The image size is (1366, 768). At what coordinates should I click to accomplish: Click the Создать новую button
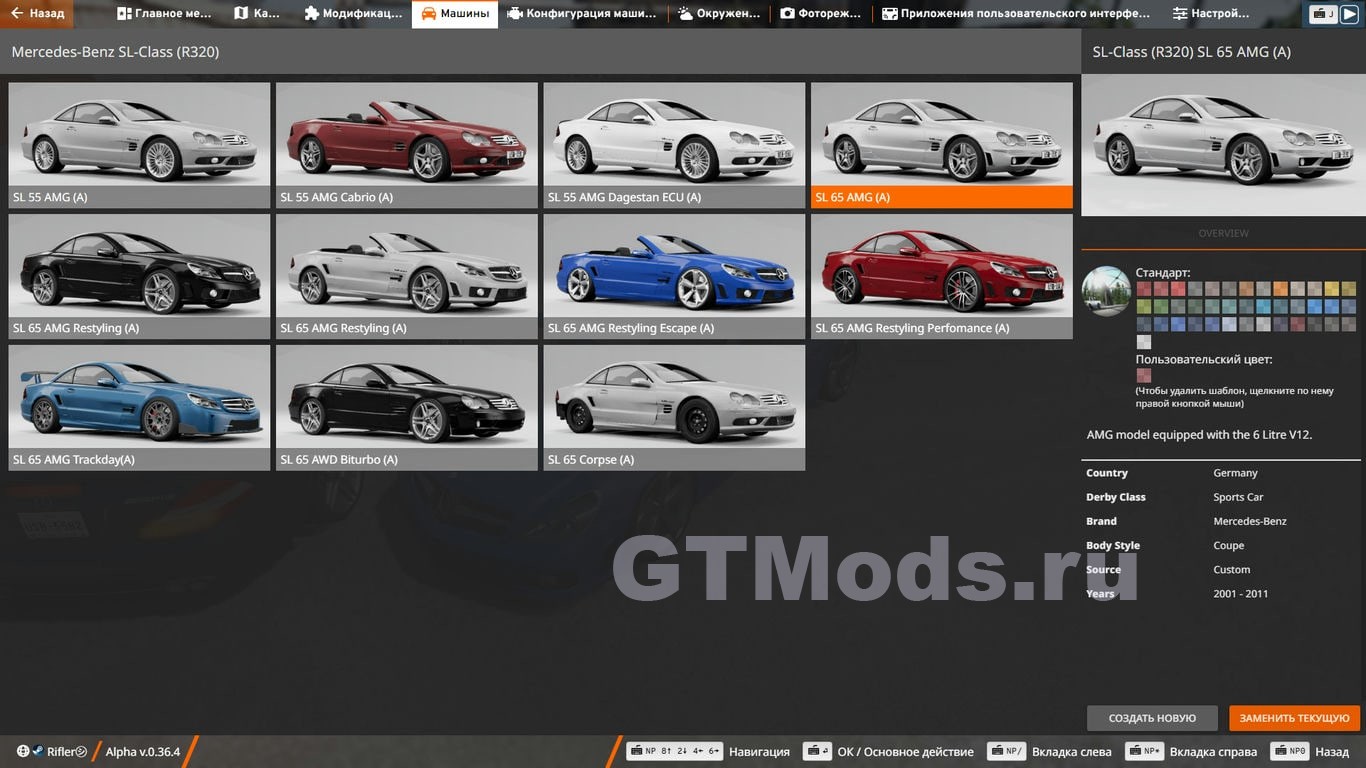[1152, 718]
